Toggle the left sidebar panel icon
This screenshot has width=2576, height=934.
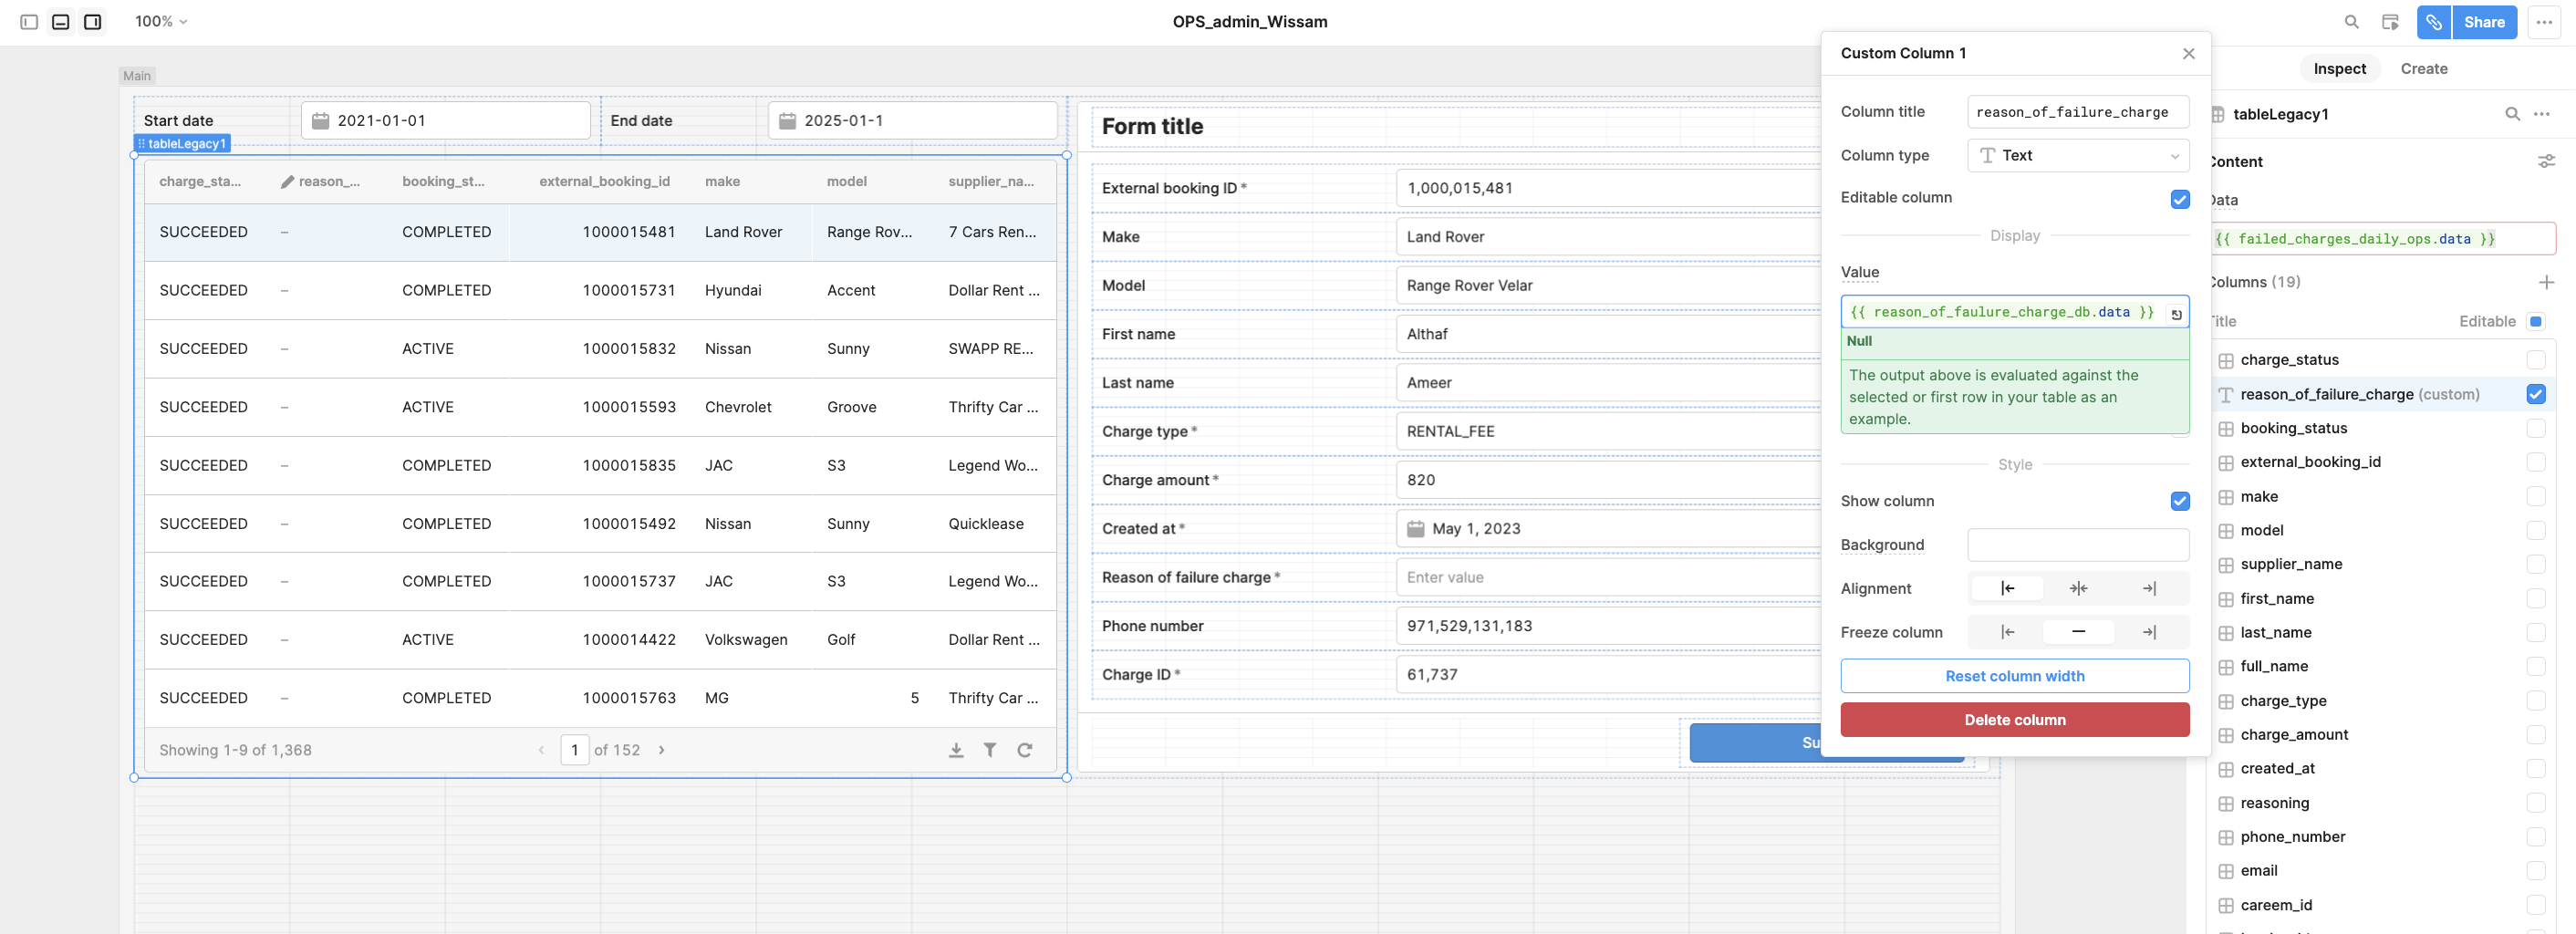(x=29, y=22)
